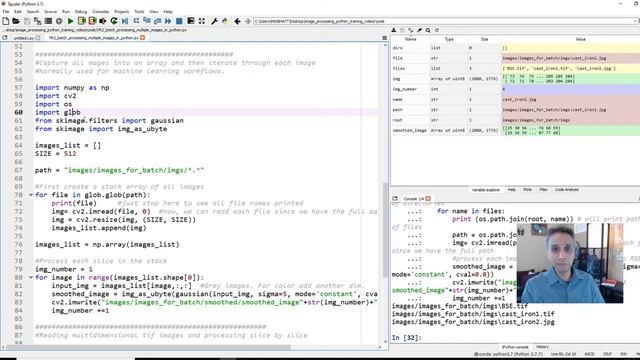
Task: Open editor options hamburger menu
Action: click(x=384, y=38)
